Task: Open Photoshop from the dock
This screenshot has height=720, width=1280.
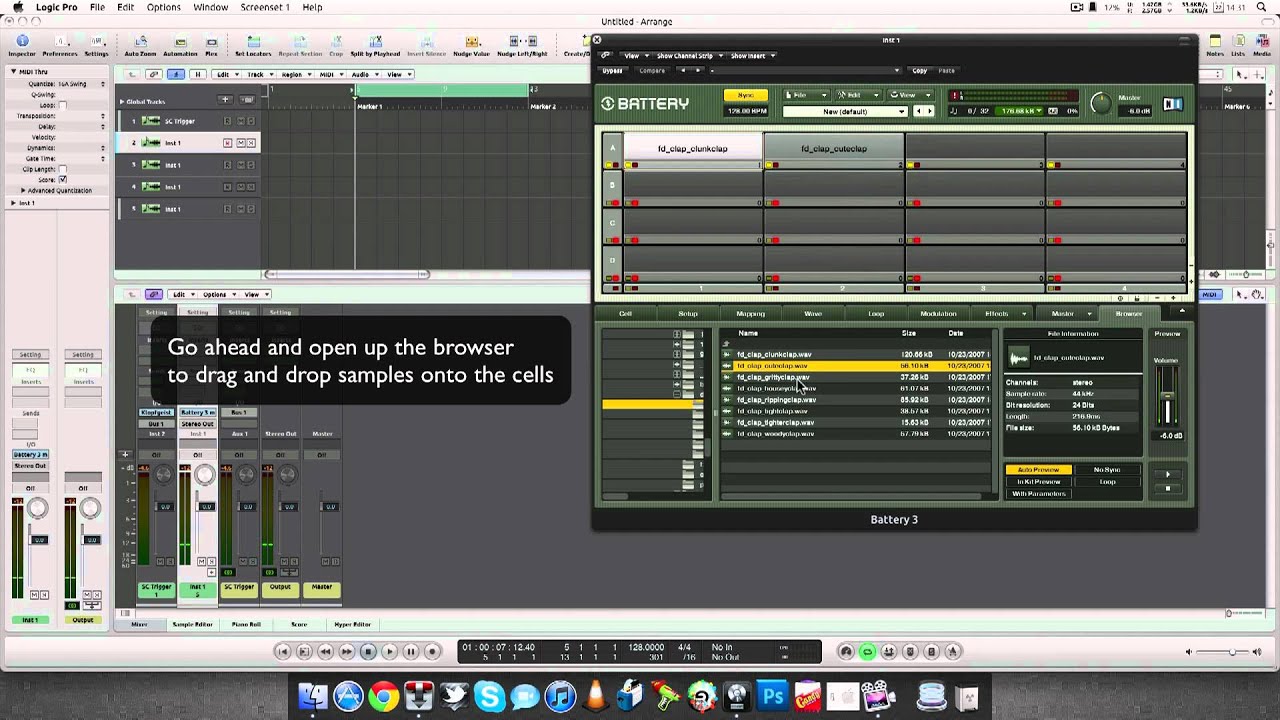Action: pyautogui.click(x=772, y=696)
